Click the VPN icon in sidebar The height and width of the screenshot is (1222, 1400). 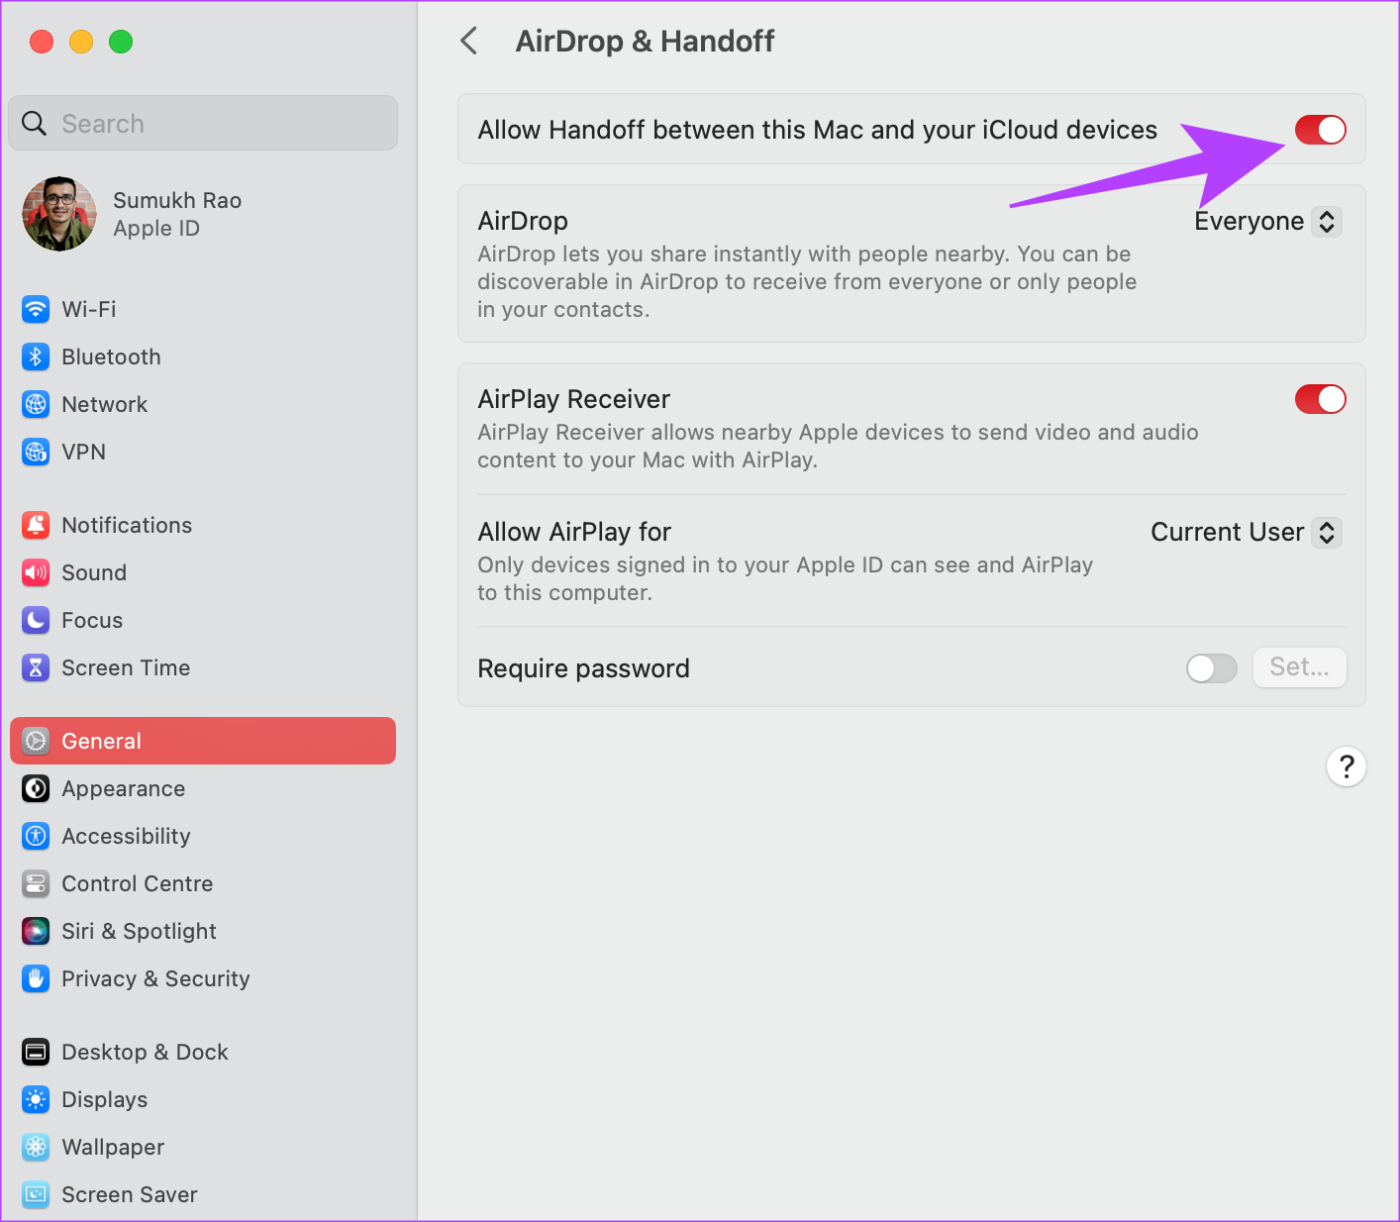click(36, 452)
